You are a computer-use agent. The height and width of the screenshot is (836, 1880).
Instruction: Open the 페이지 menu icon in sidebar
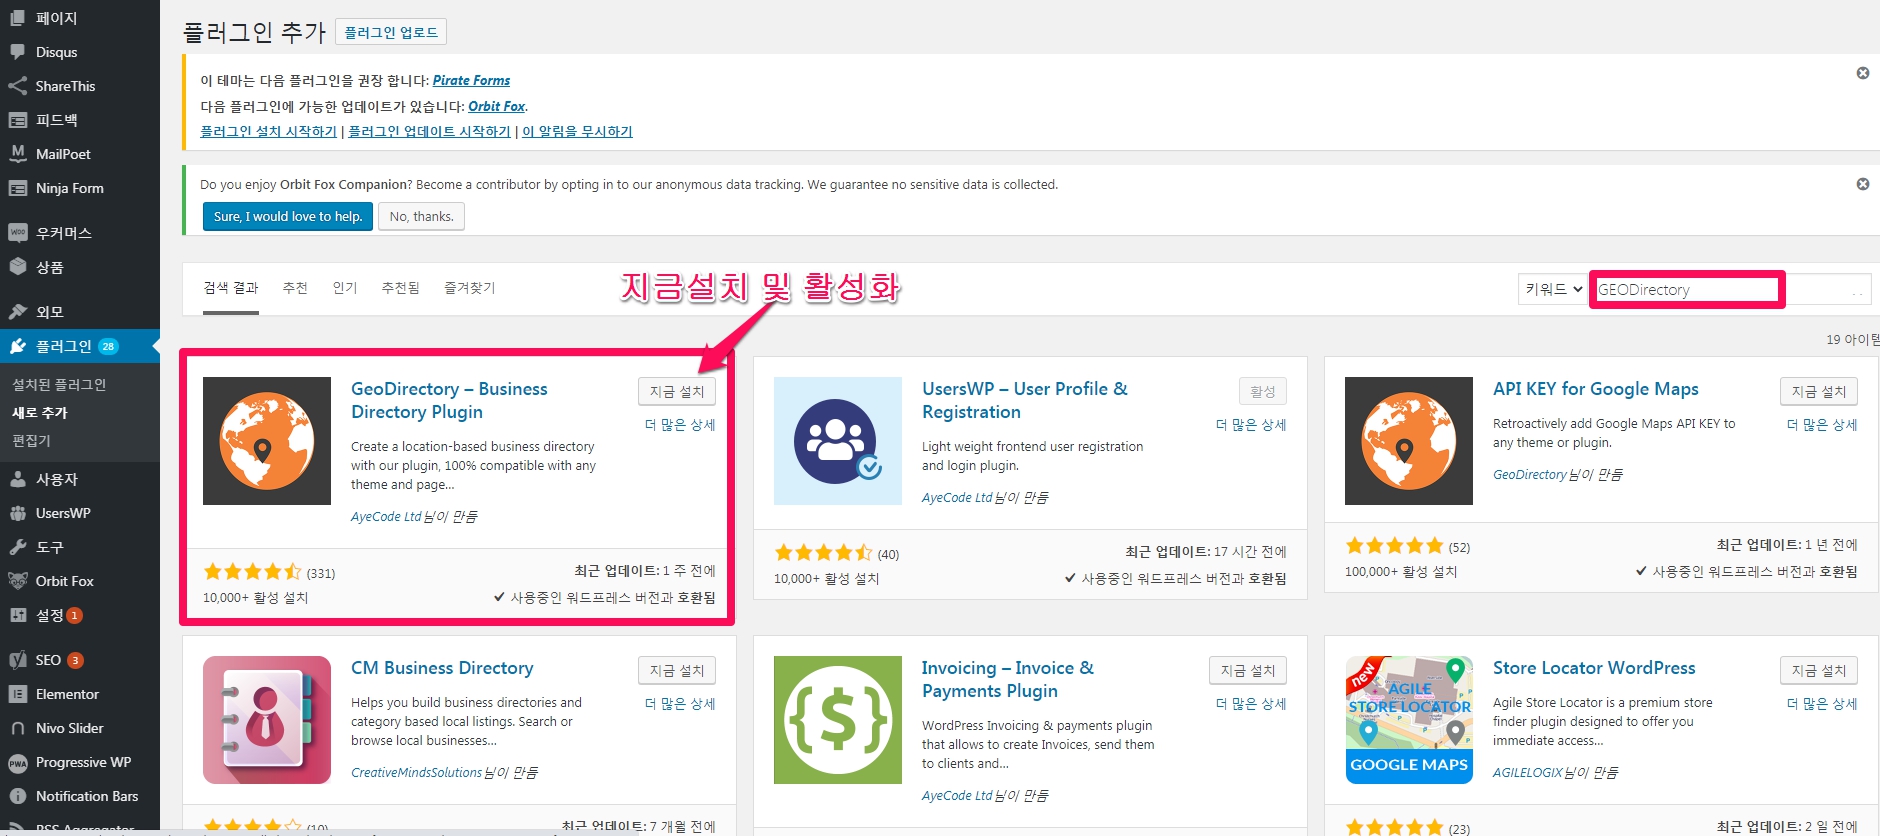[x=17, y=18]
